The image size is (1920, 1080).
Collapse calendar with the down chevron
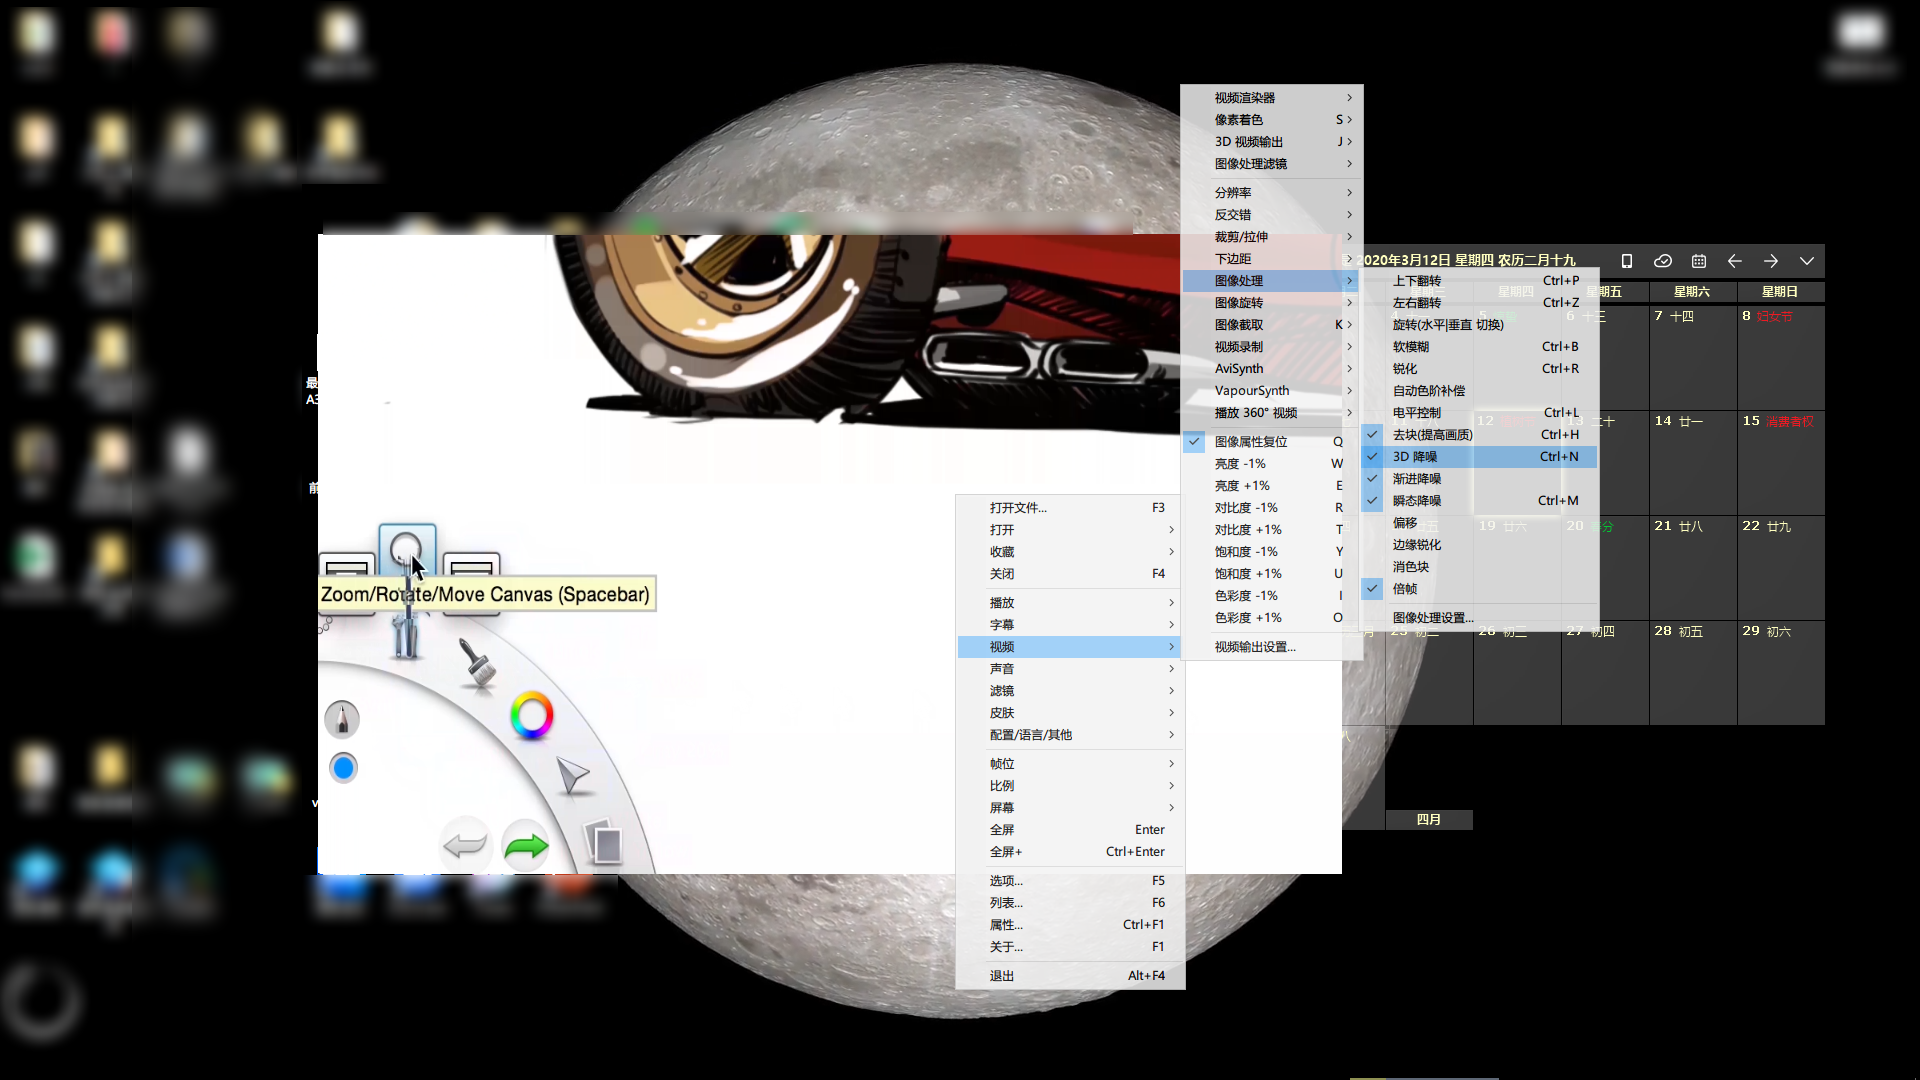point(1807,261)
